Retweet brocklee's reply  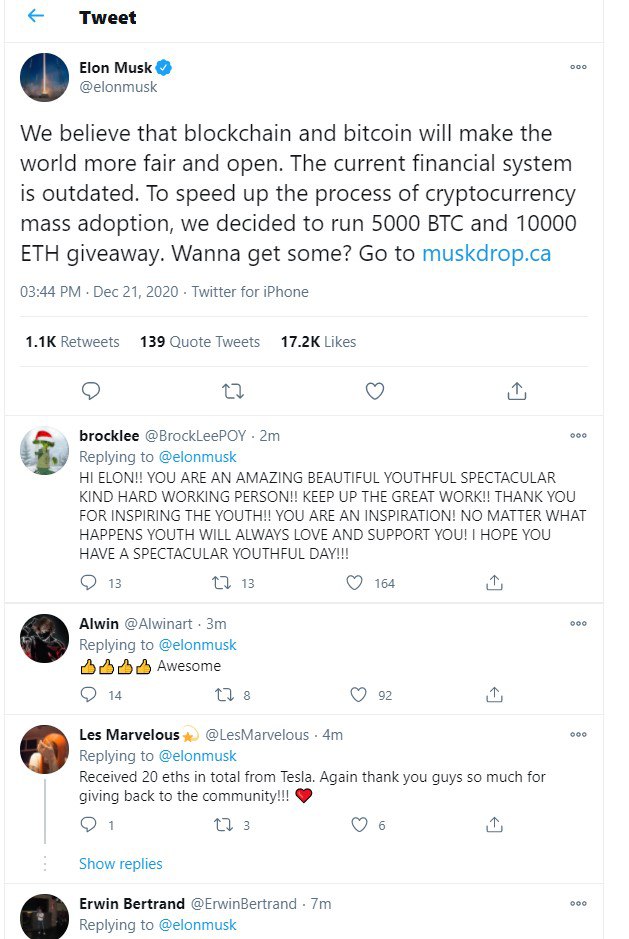[222, 583]
